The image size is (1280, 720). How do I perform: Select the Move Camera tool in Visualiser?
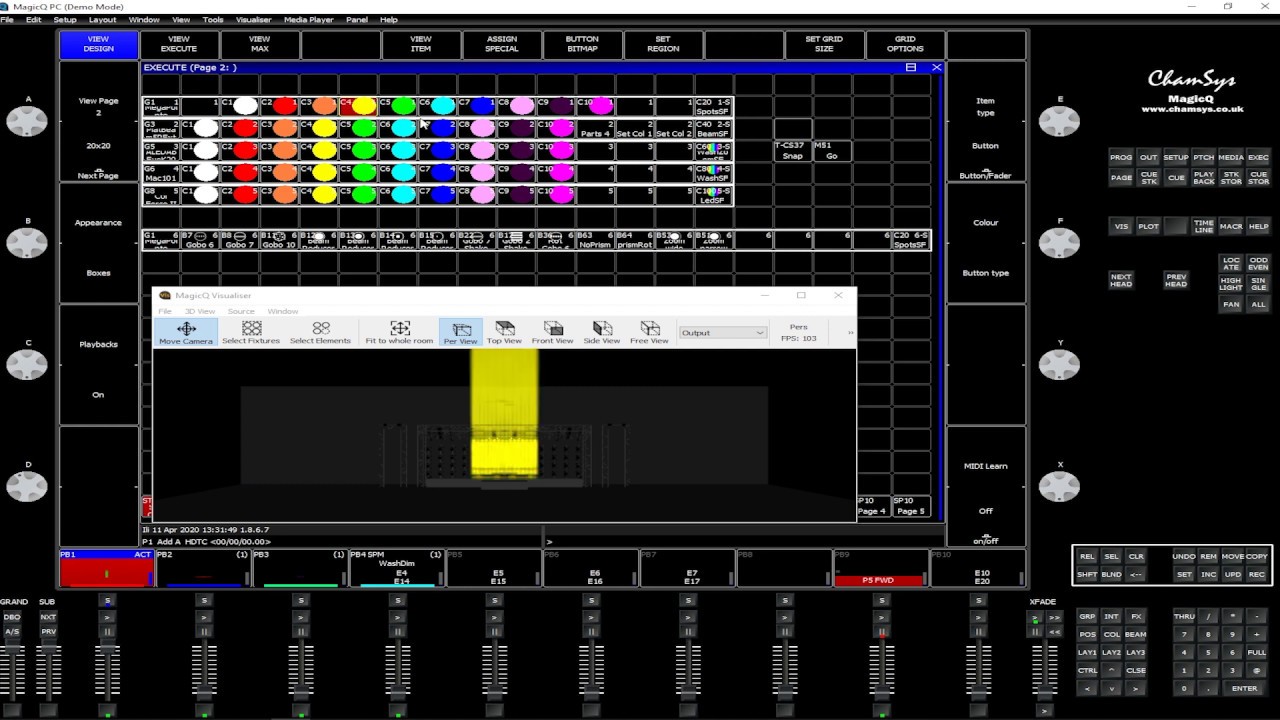pos(186,333)
